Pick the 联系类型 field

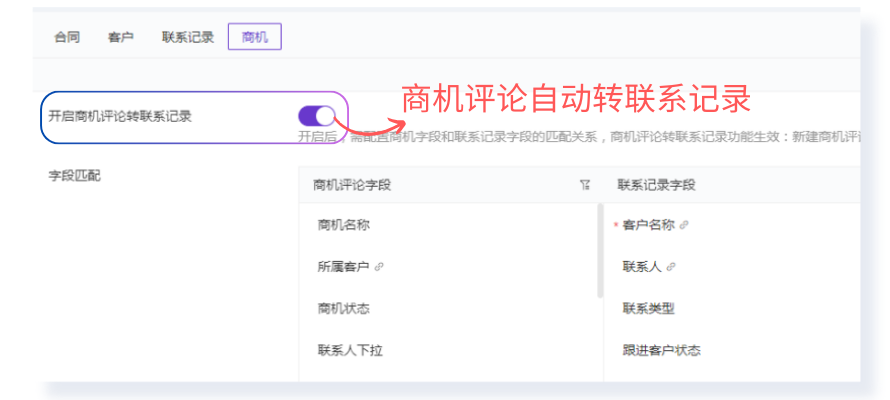coord(649,309)
